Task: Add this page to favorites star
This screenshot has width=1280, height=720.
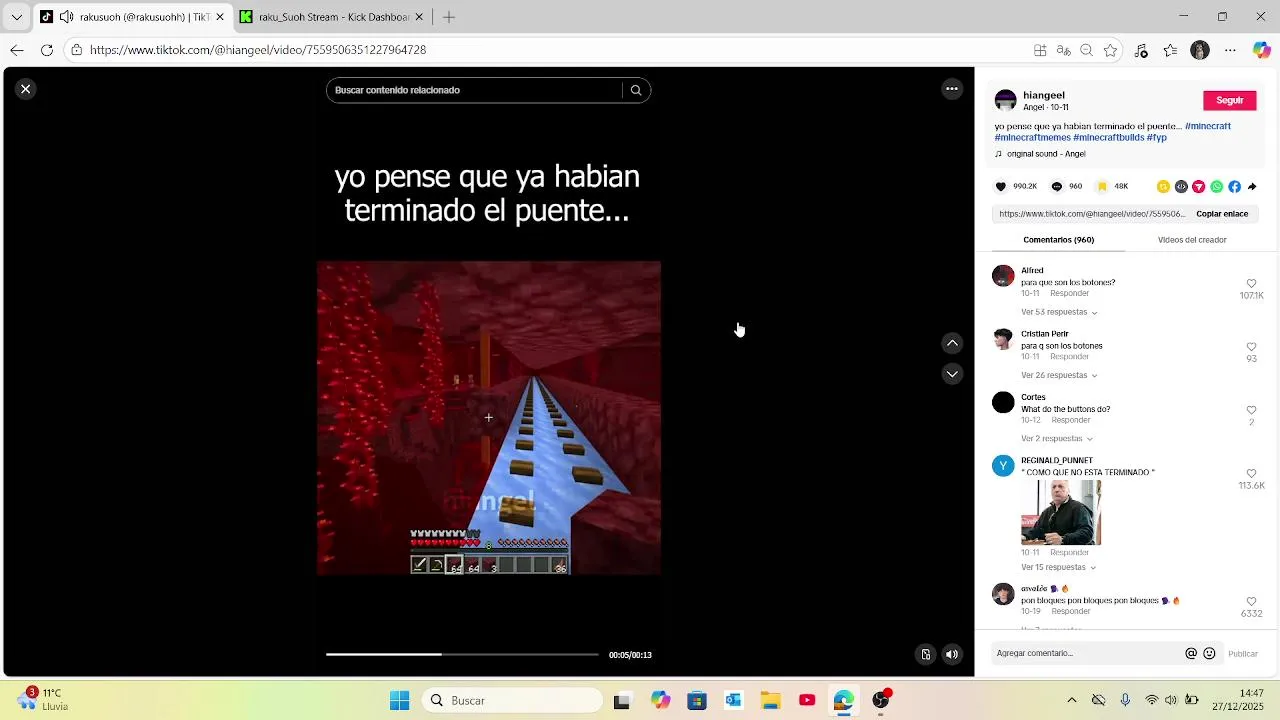Action: (1110, 50)
